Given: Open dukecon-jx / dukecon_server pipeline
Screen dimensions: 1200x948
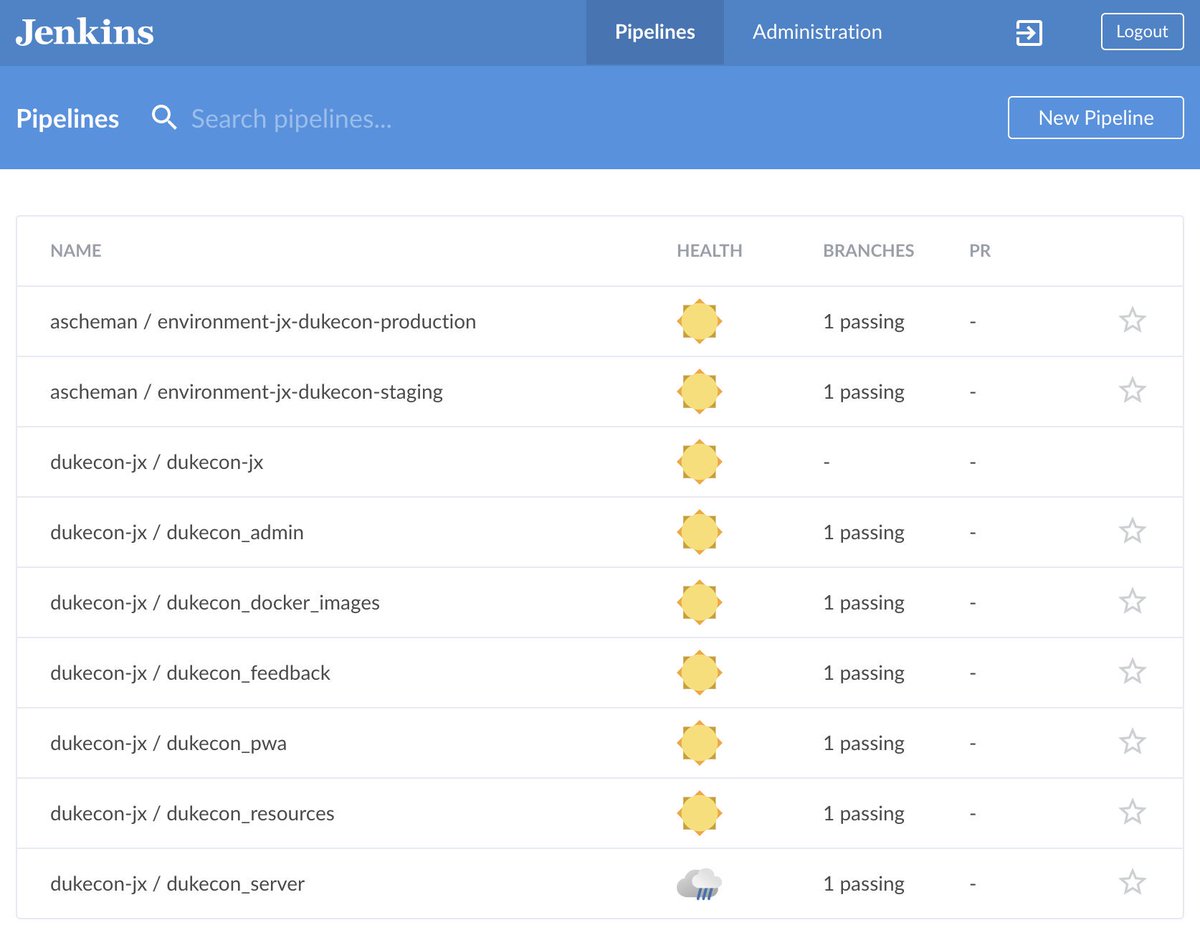Looking at the screenshot, I should coord(177,884).
